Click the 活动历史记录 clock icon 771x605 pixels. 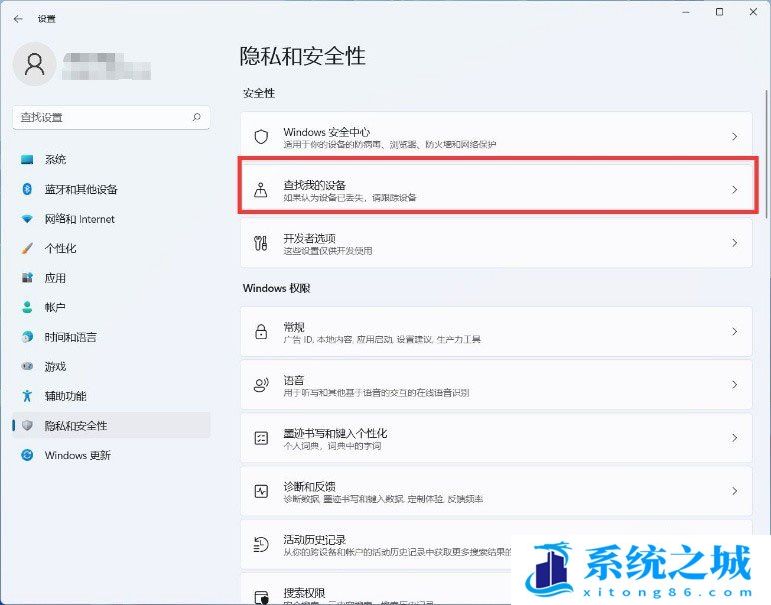tap(261, 544)
